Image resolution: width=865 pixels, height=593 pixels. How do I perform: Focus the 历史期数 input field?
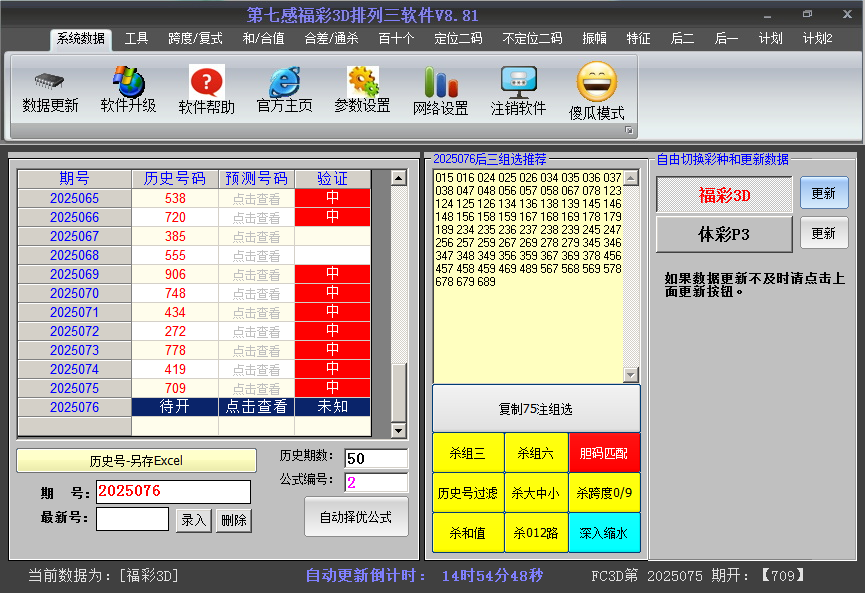click(376, 458)
